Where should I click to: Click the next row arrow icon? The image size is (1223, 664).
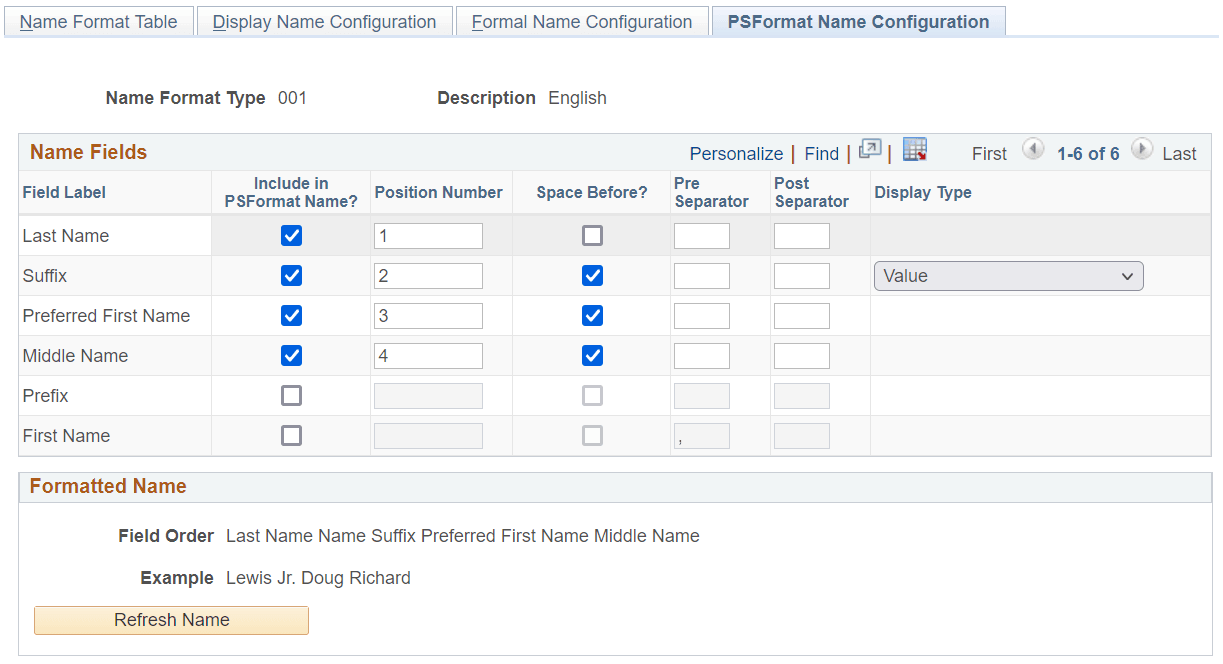(x=1141, y=150)
